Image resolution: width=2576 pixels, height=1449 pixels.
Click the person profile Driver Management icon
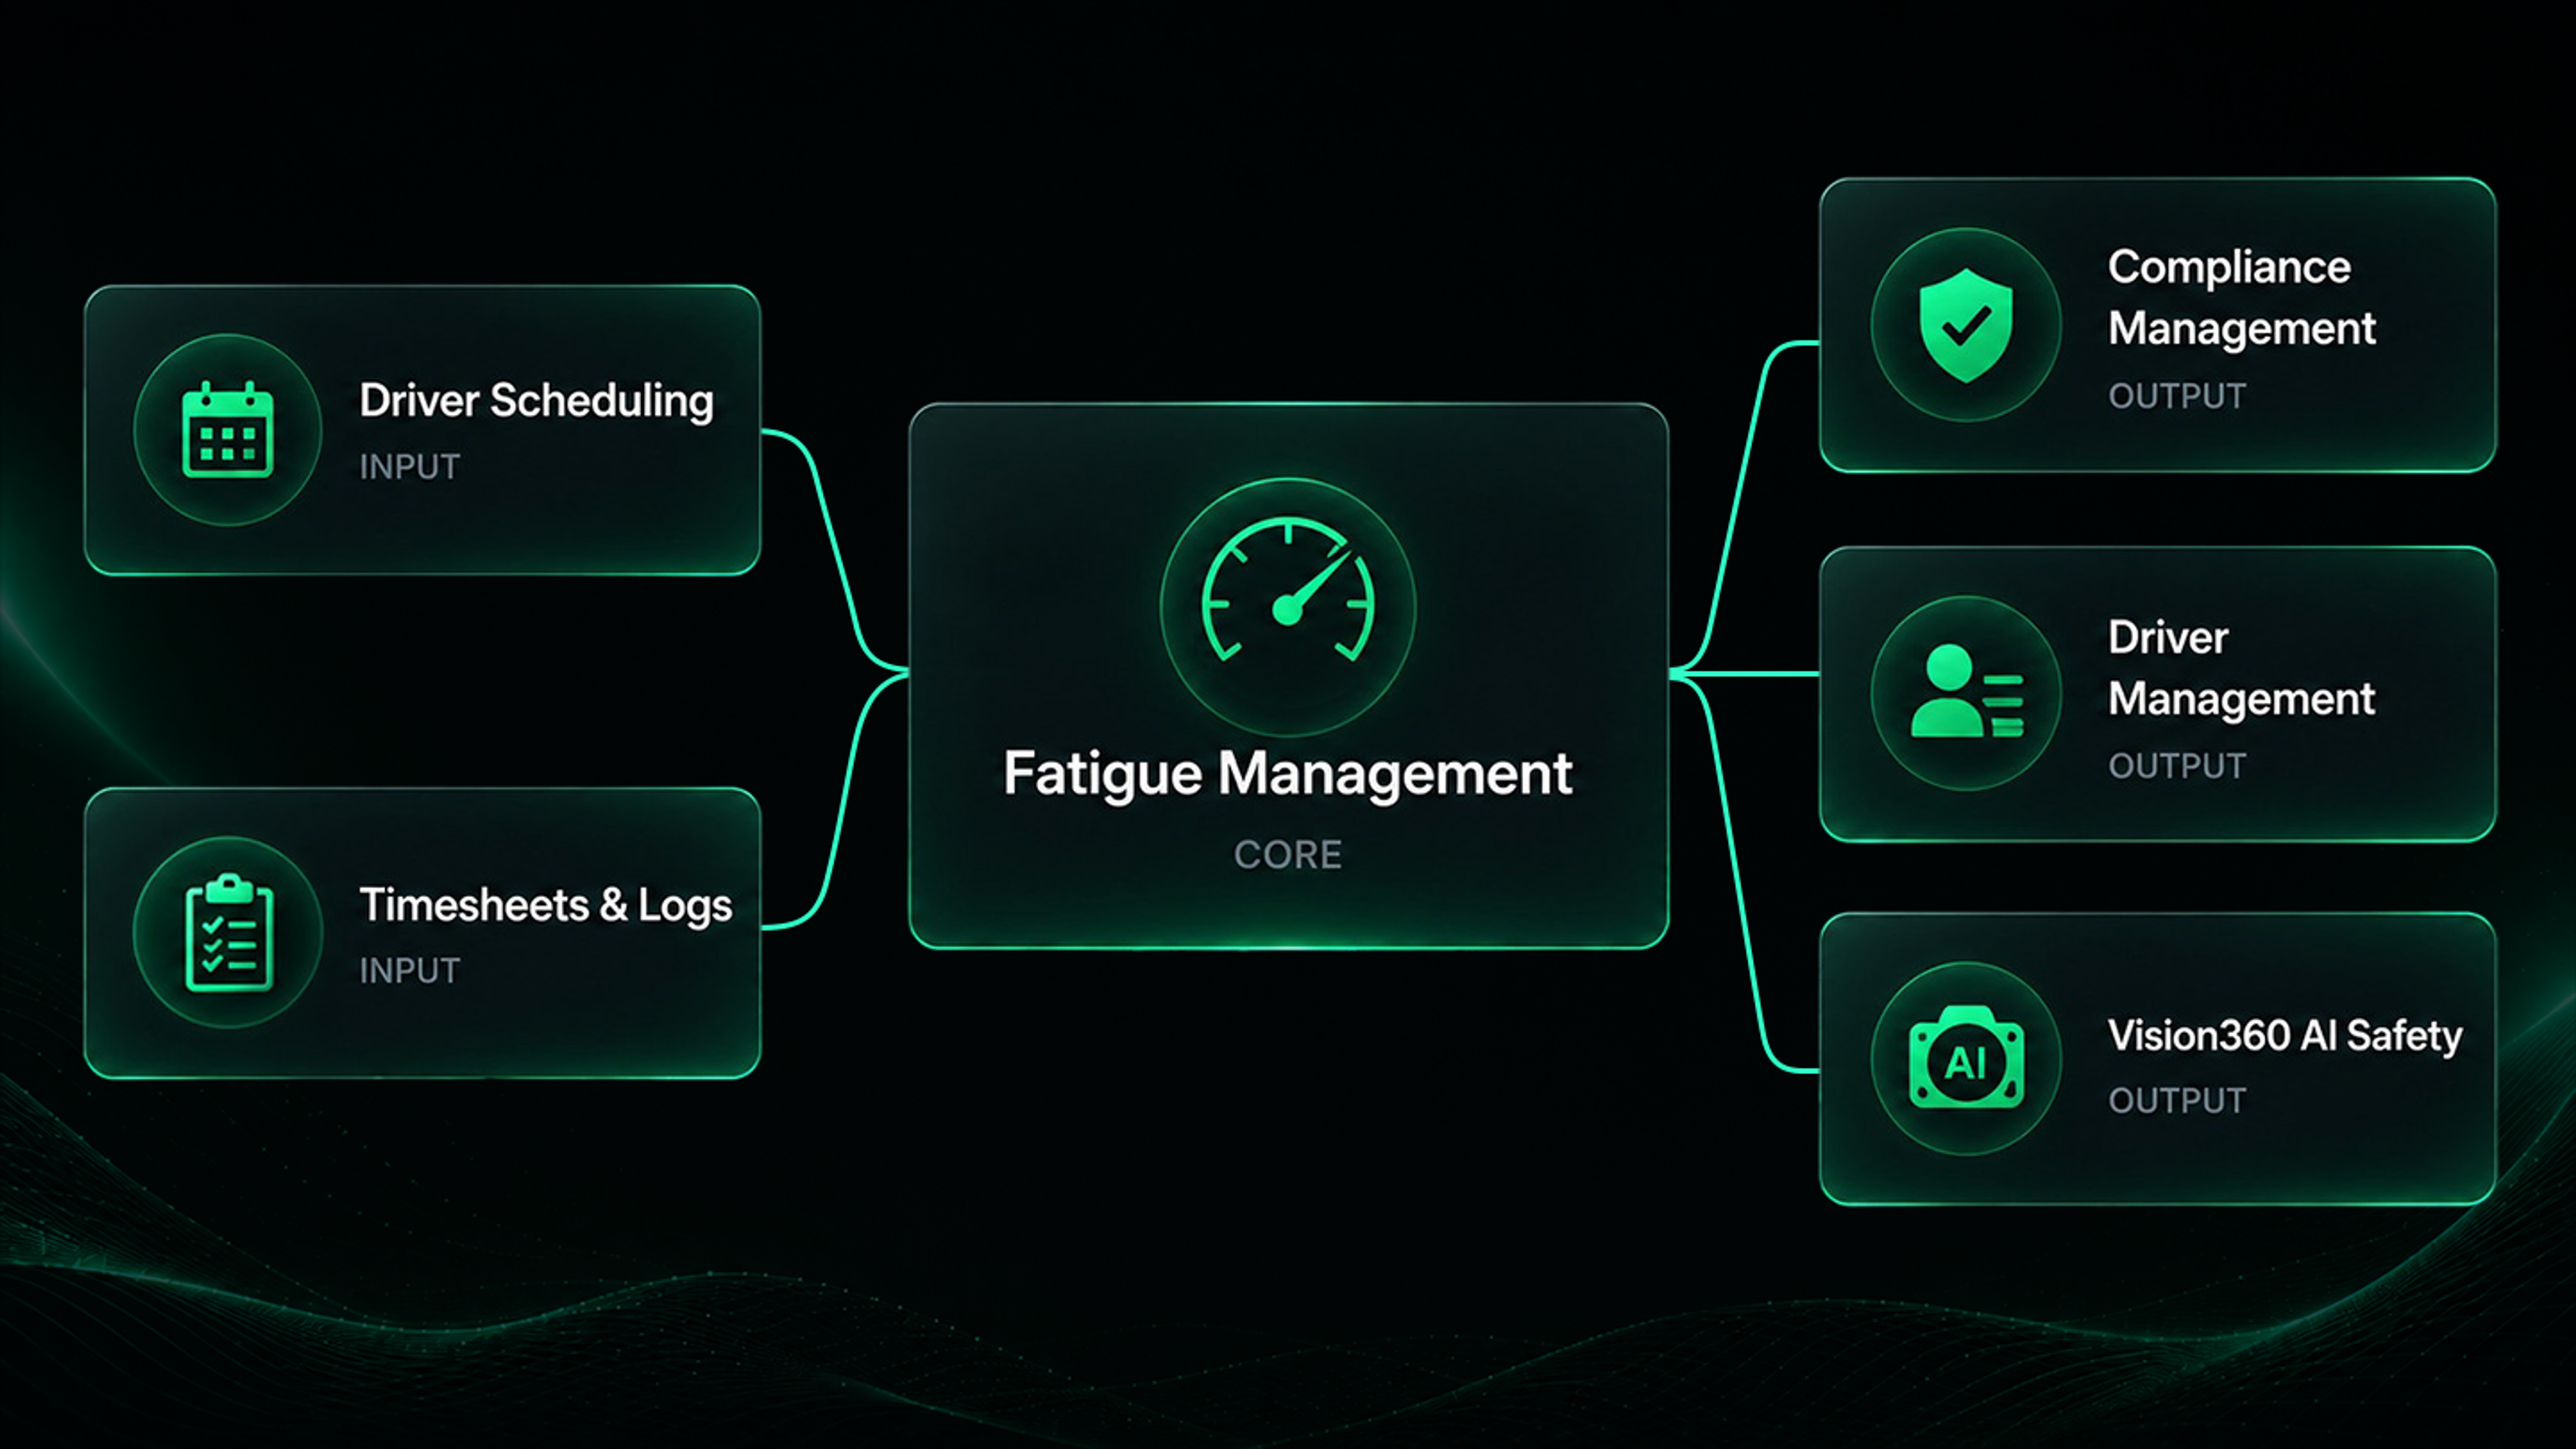tap(1967, 692)
